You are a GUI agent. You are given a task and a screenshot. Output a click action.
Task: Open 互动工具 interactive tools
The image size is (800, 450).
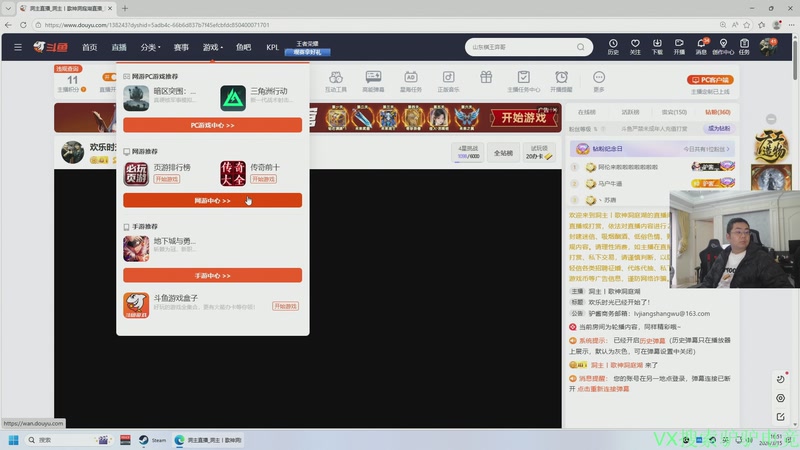(336, 82)
